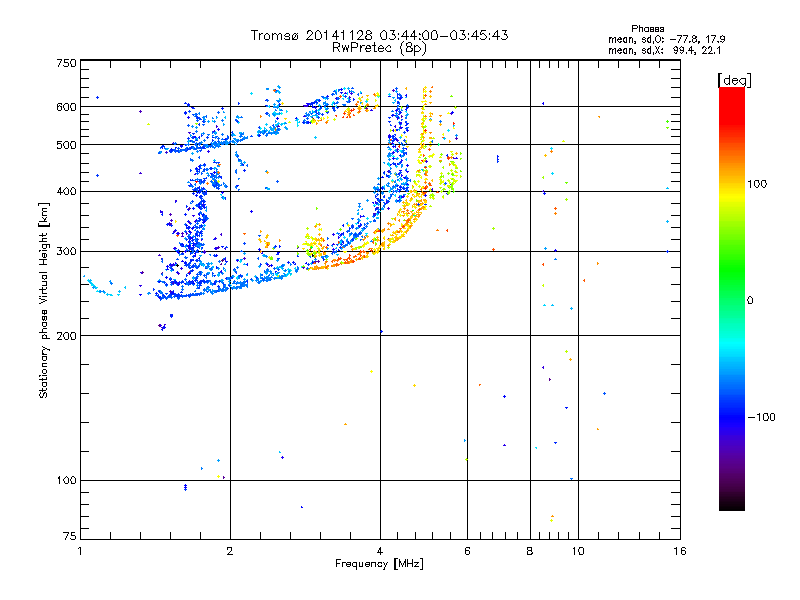
Task: Click the y-axis tick label '300'
Action: (x=66, y=252)
